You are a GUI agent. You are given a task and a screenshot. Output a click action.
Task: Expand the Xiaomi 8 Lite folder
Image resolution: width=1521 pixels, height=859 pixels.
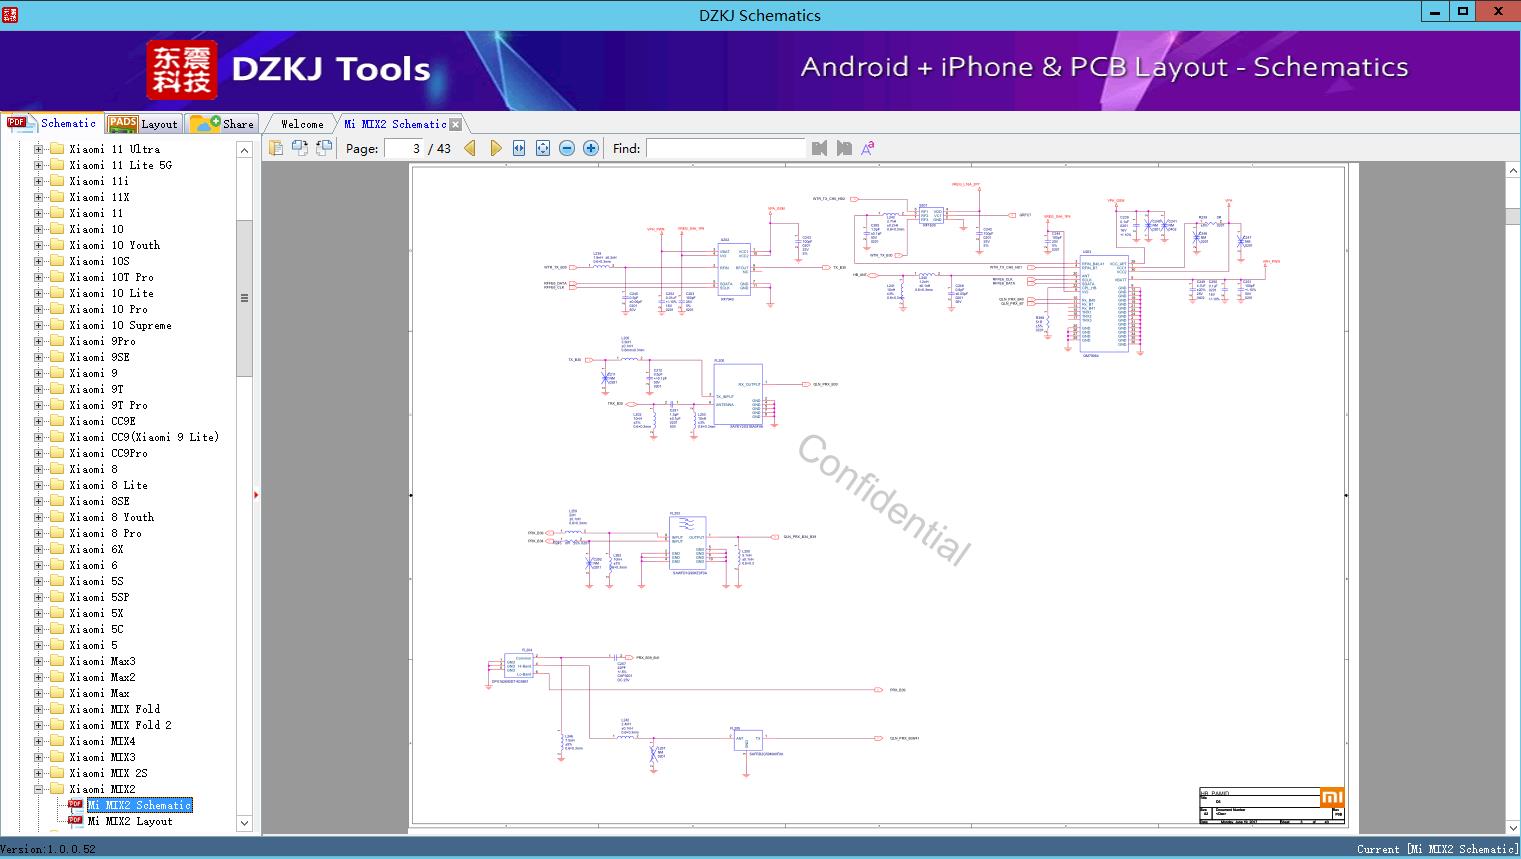coord(38,485)
